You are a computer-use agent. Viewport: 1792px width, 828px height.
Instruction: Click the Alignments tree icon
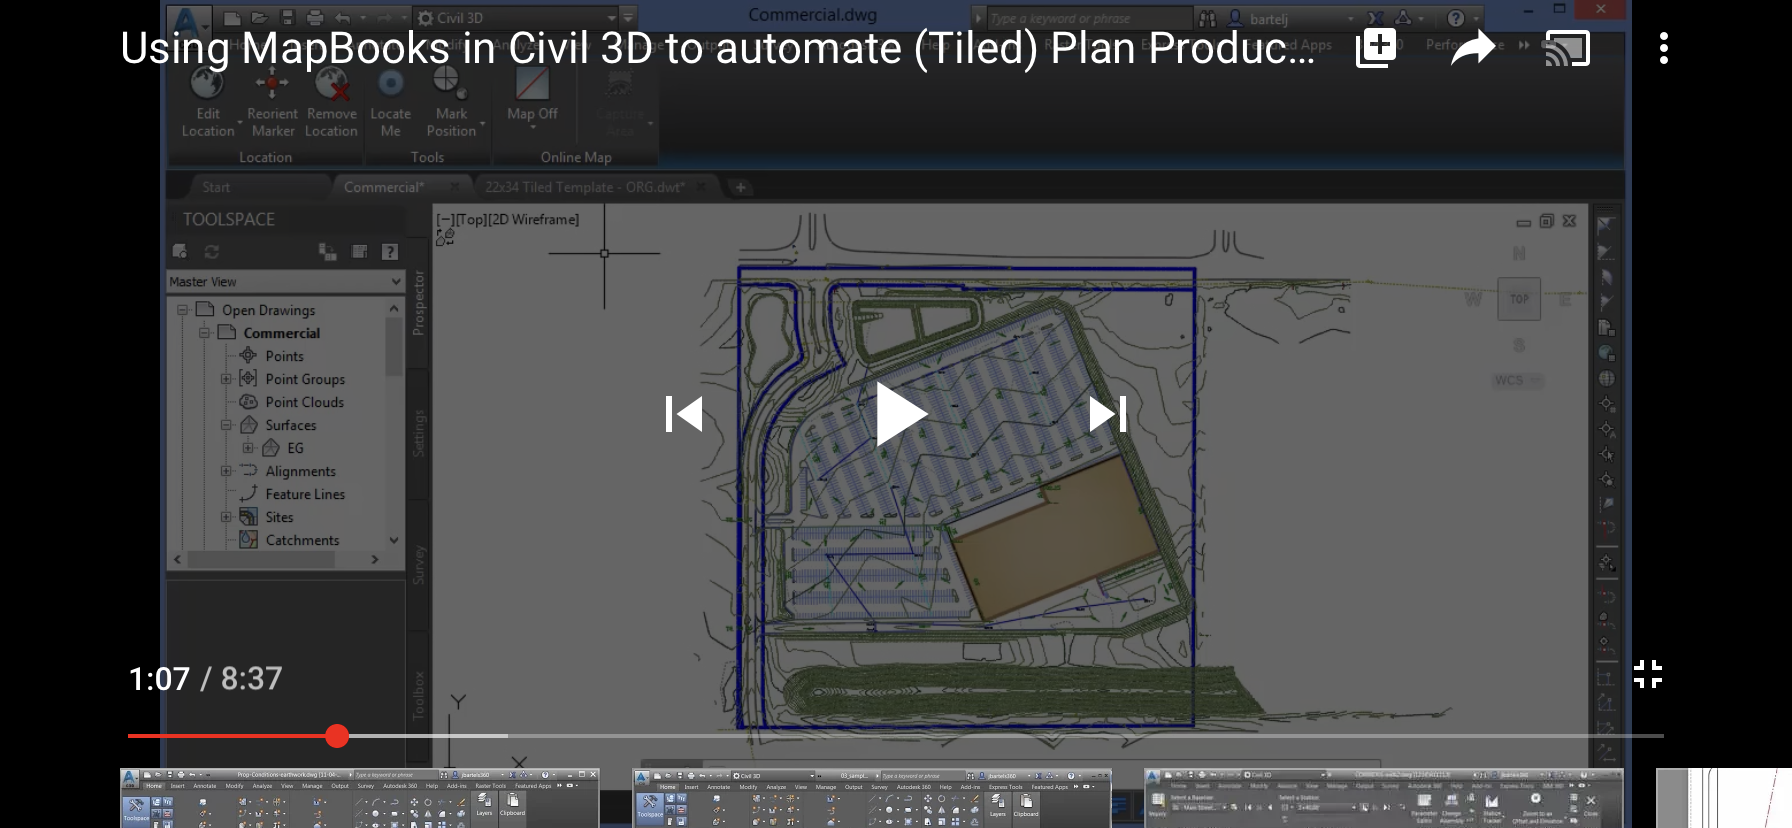pyautogui.click(x=249, y=471)
